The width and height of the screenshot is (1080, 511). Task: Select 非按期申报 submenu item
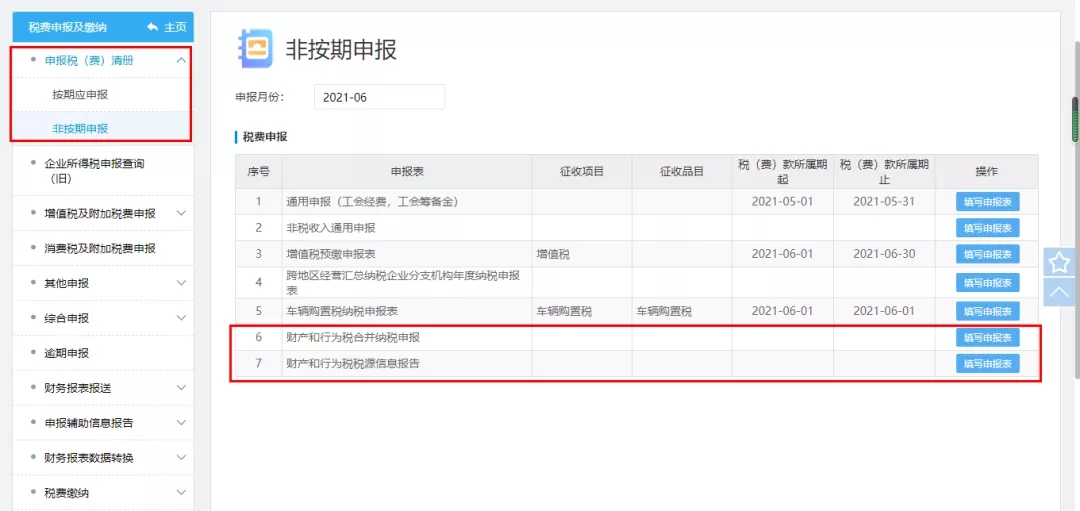pyautogui.click(x=80, y=128)
